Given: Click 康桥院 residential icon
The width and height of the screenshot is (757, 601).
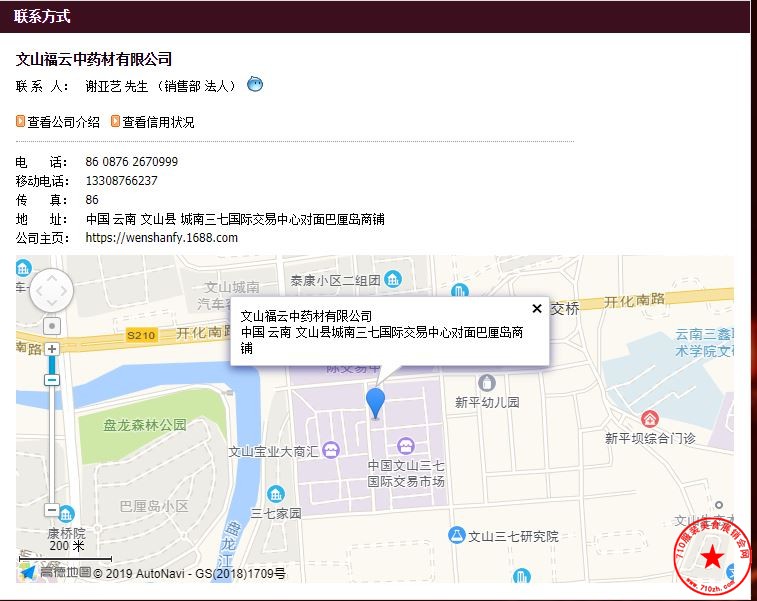Looking at the screenshot, I should click(67, 514).
